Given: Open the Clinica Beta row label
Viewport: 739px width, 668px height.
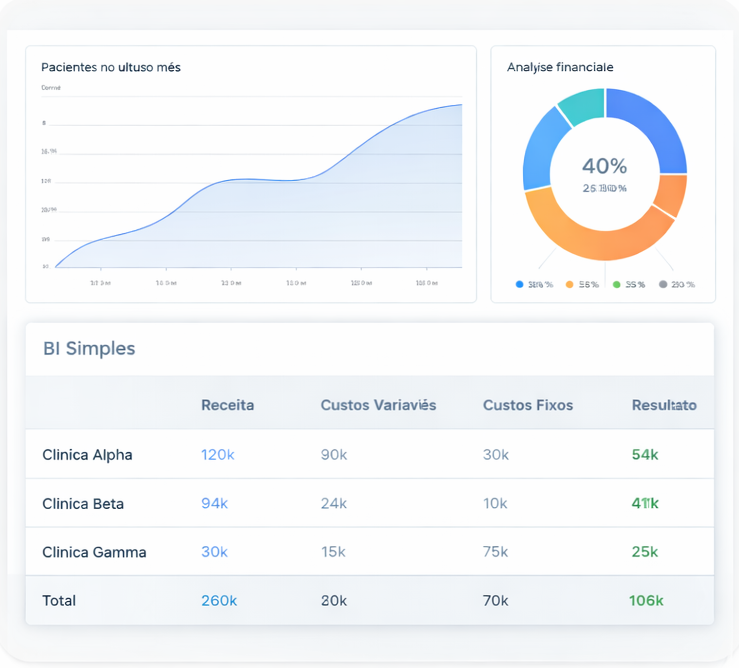Looking at the screenshot, I should [x=83, y=504].
